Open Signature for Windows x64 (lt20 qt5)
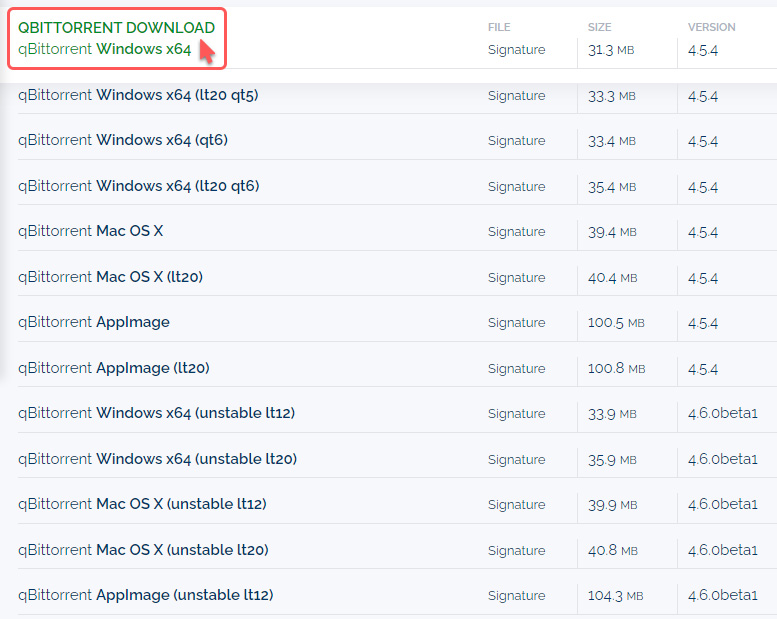The image size is (777, 619). pos(516,96)
